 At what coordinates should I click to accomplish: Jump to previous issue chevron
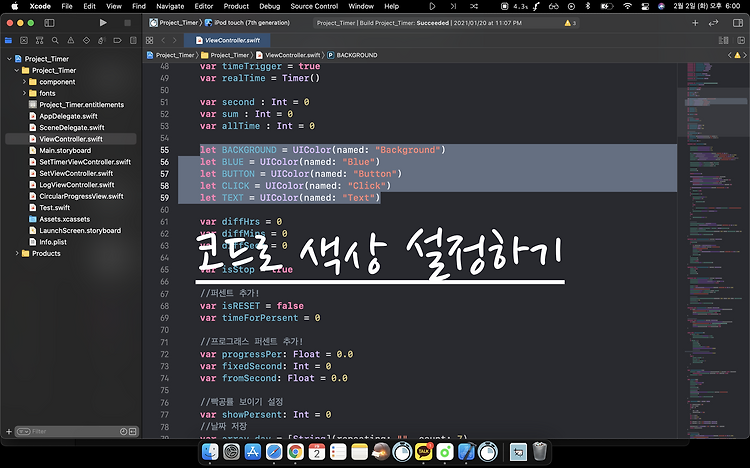point(729,55)
